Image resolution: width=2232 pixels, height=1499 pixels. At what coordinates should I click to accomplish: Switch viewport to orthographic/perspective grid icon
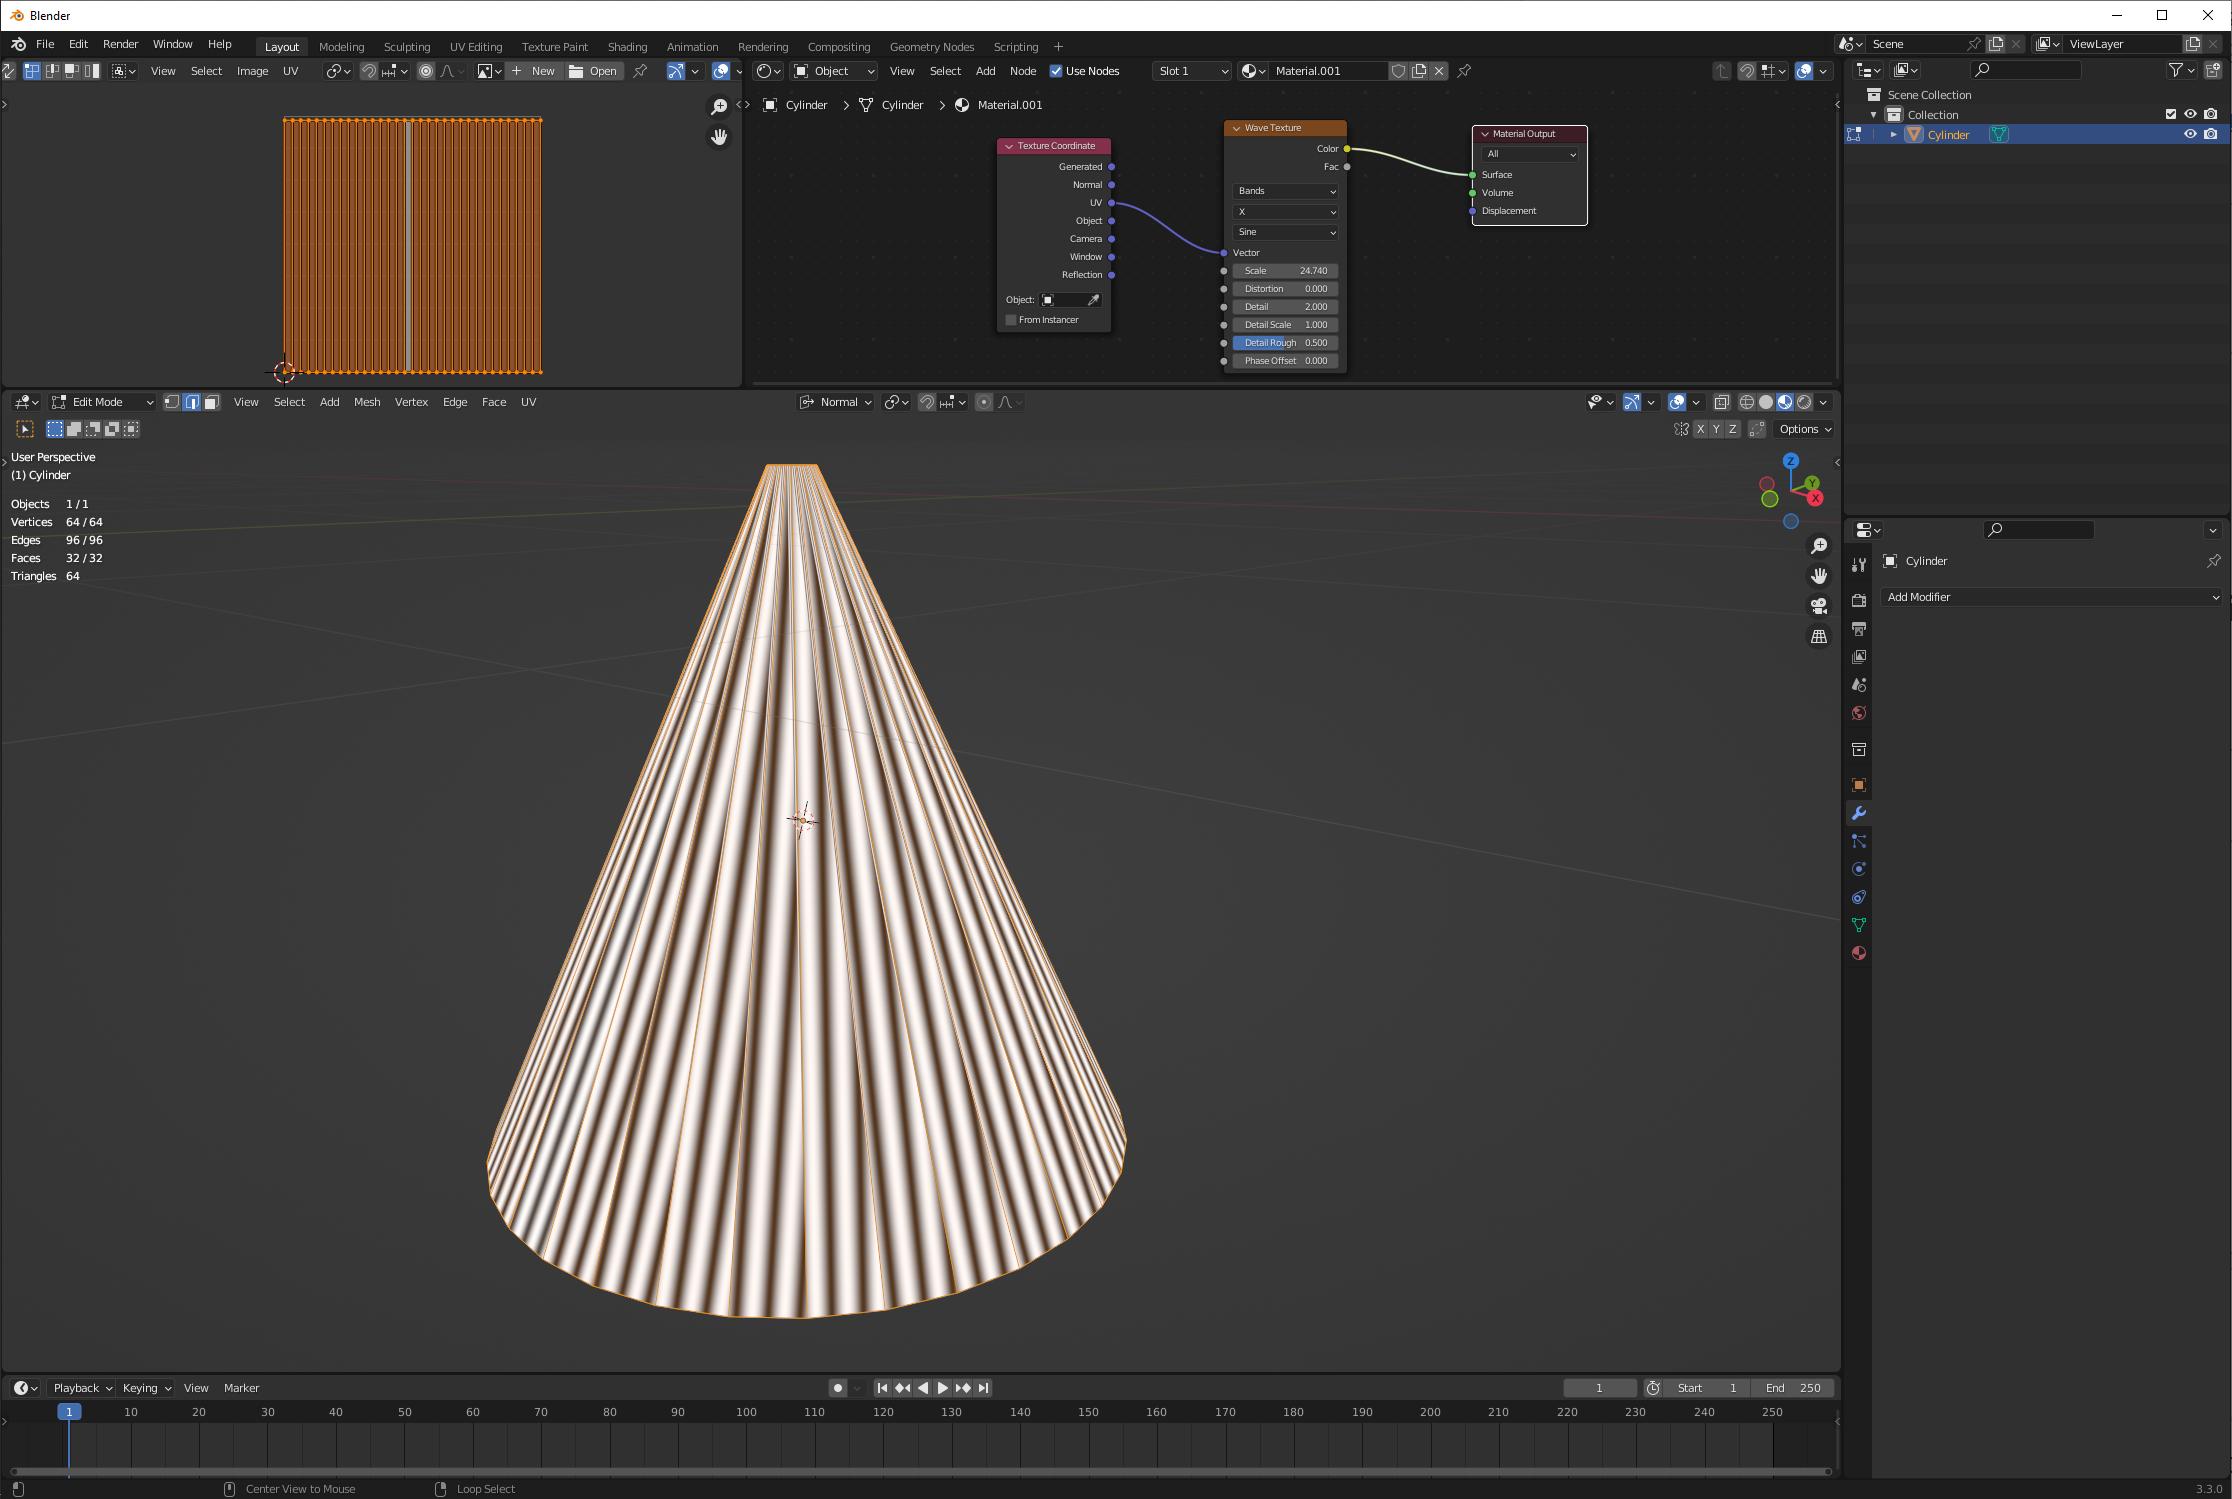[x=1819, y=636]
